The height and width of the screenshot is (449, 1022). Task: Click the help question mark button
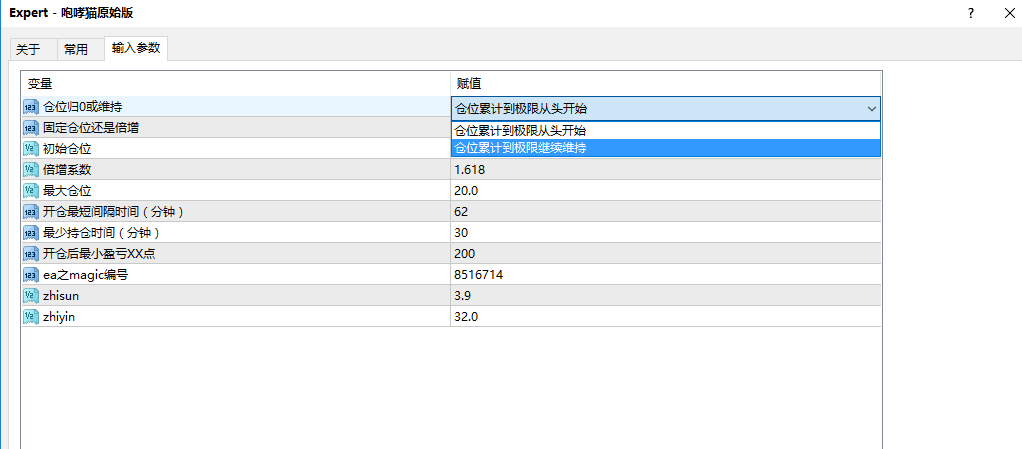[971, 13]
